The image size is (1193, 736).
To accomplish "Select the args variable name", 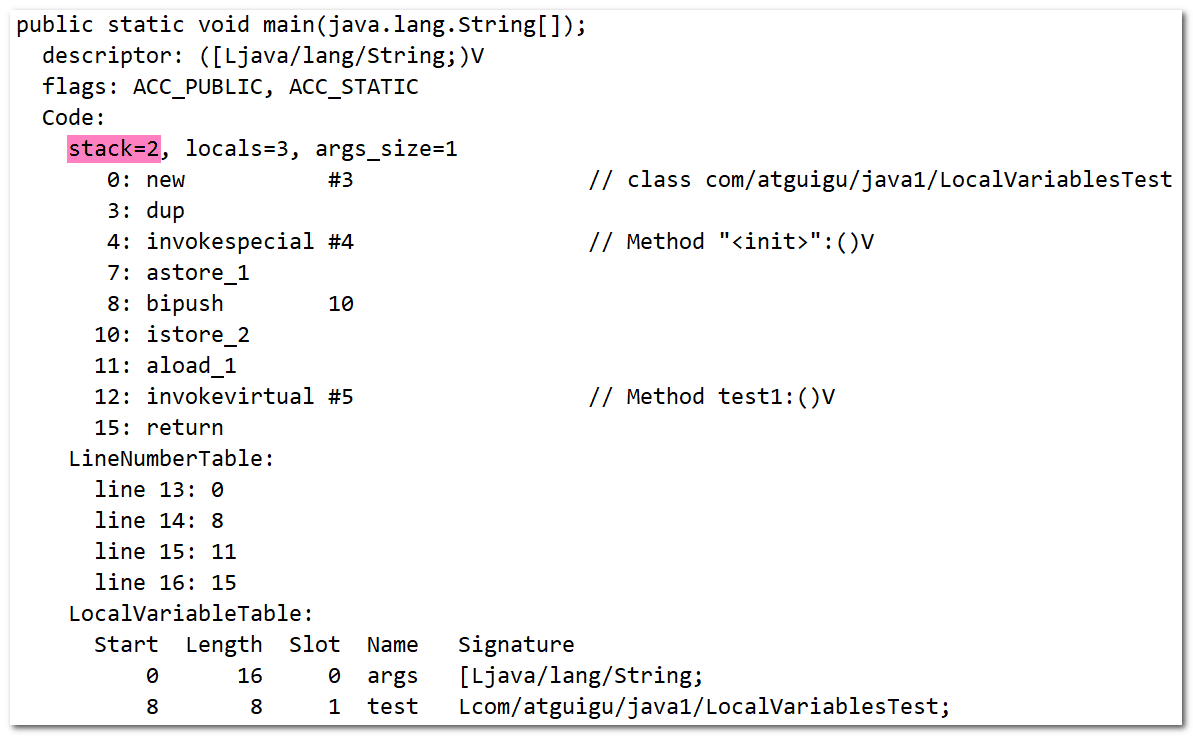I will pos(392,677).
